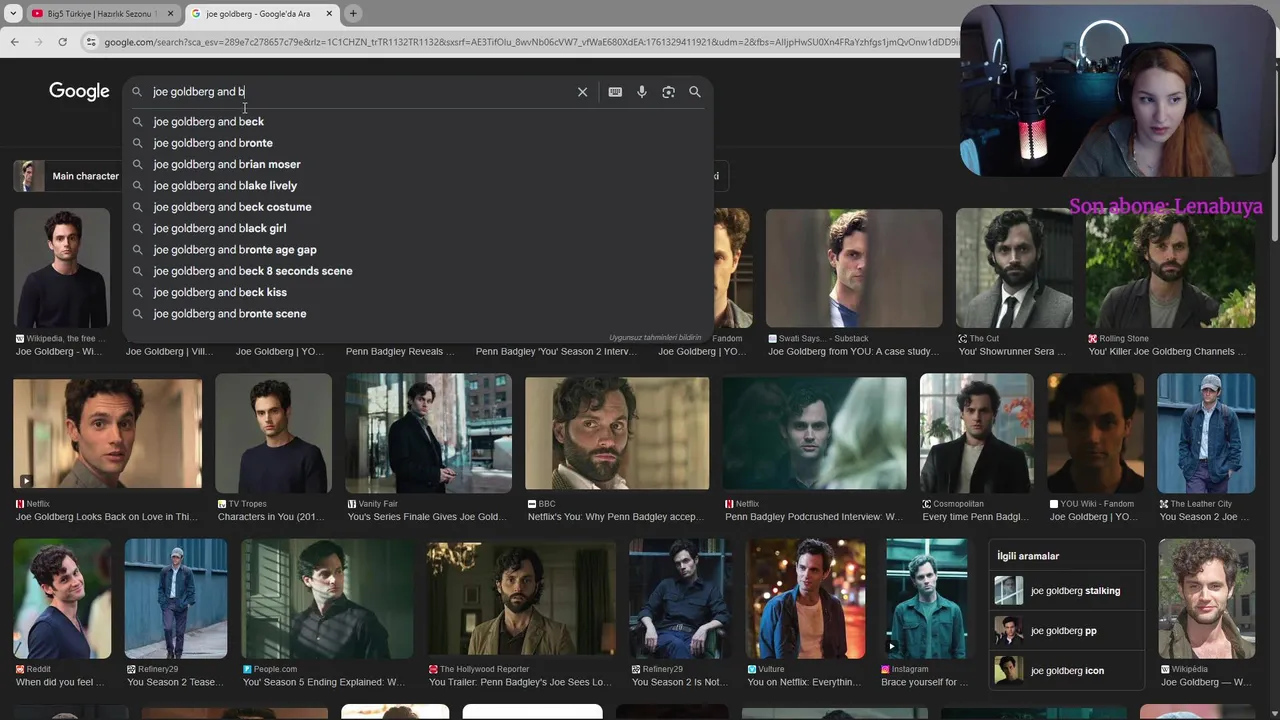
Task: Go back to previous page
Action: 14,42
